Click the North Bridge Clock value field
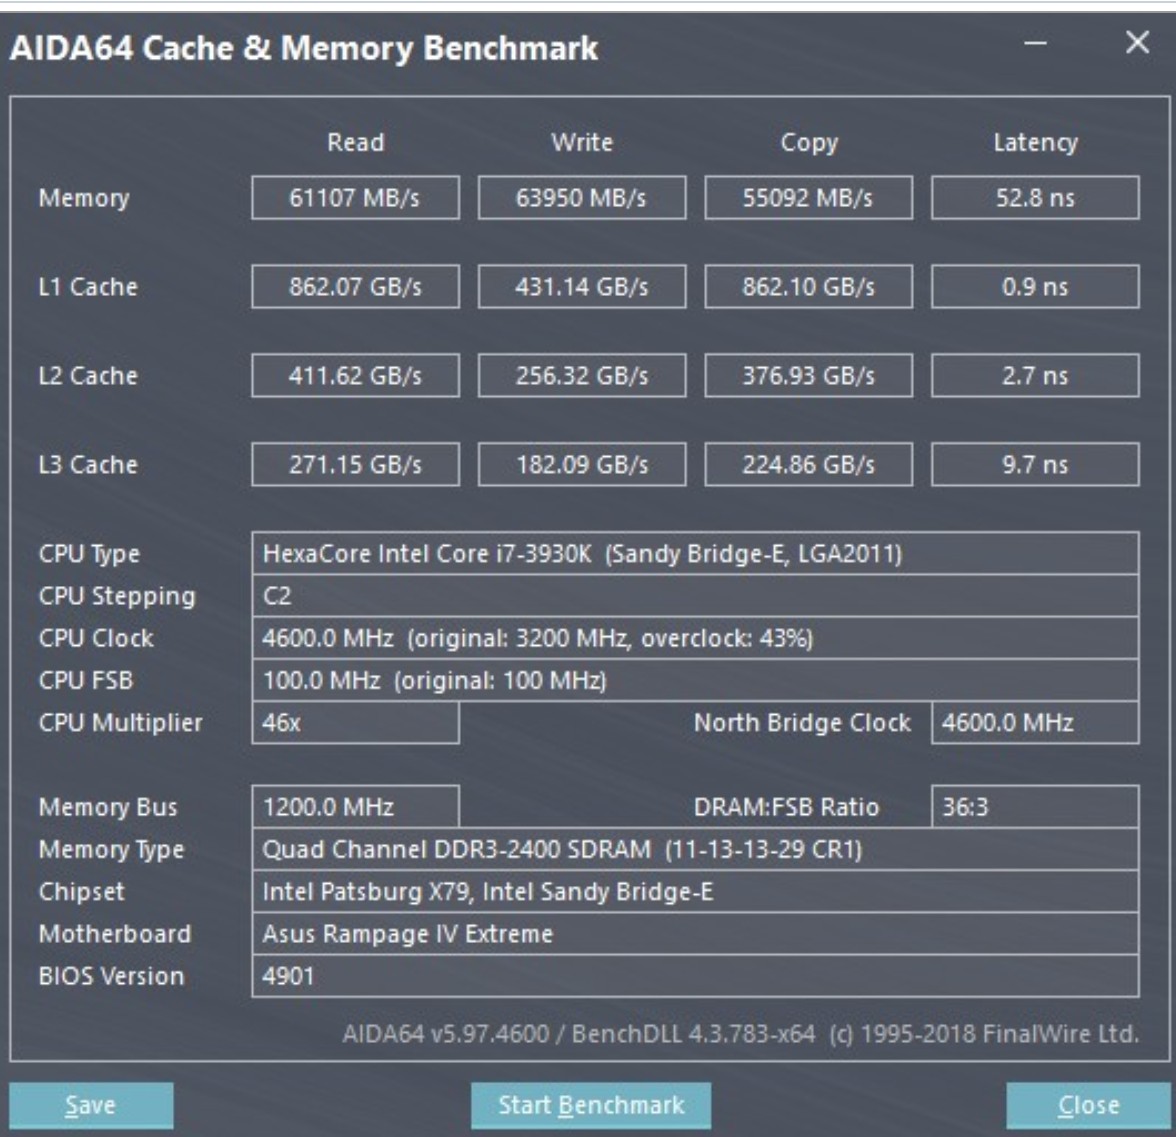The image size is (1176, 1137). (x=1035, y=722)
